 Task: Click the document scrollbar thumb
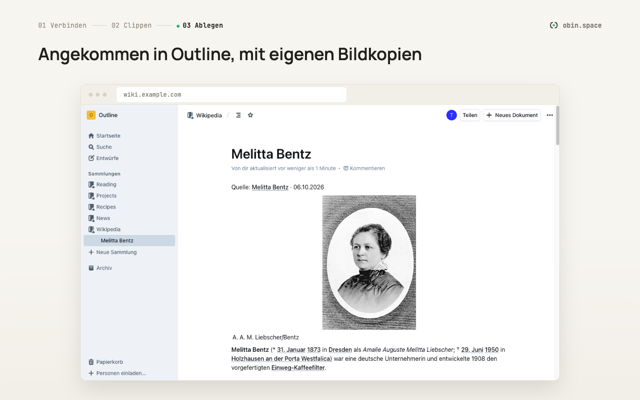click(557, 126)
